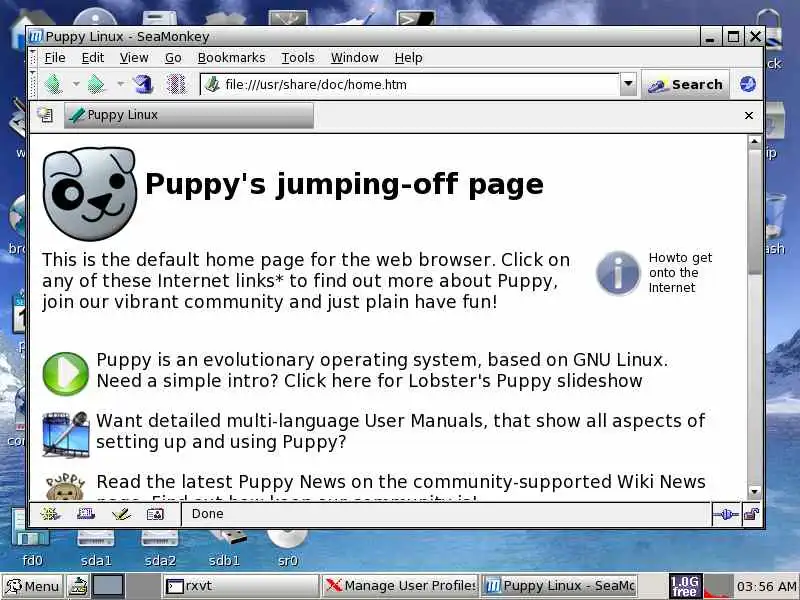Click the page vertical scrollbar thumb
Screen dimensions: 800x600
755,212
